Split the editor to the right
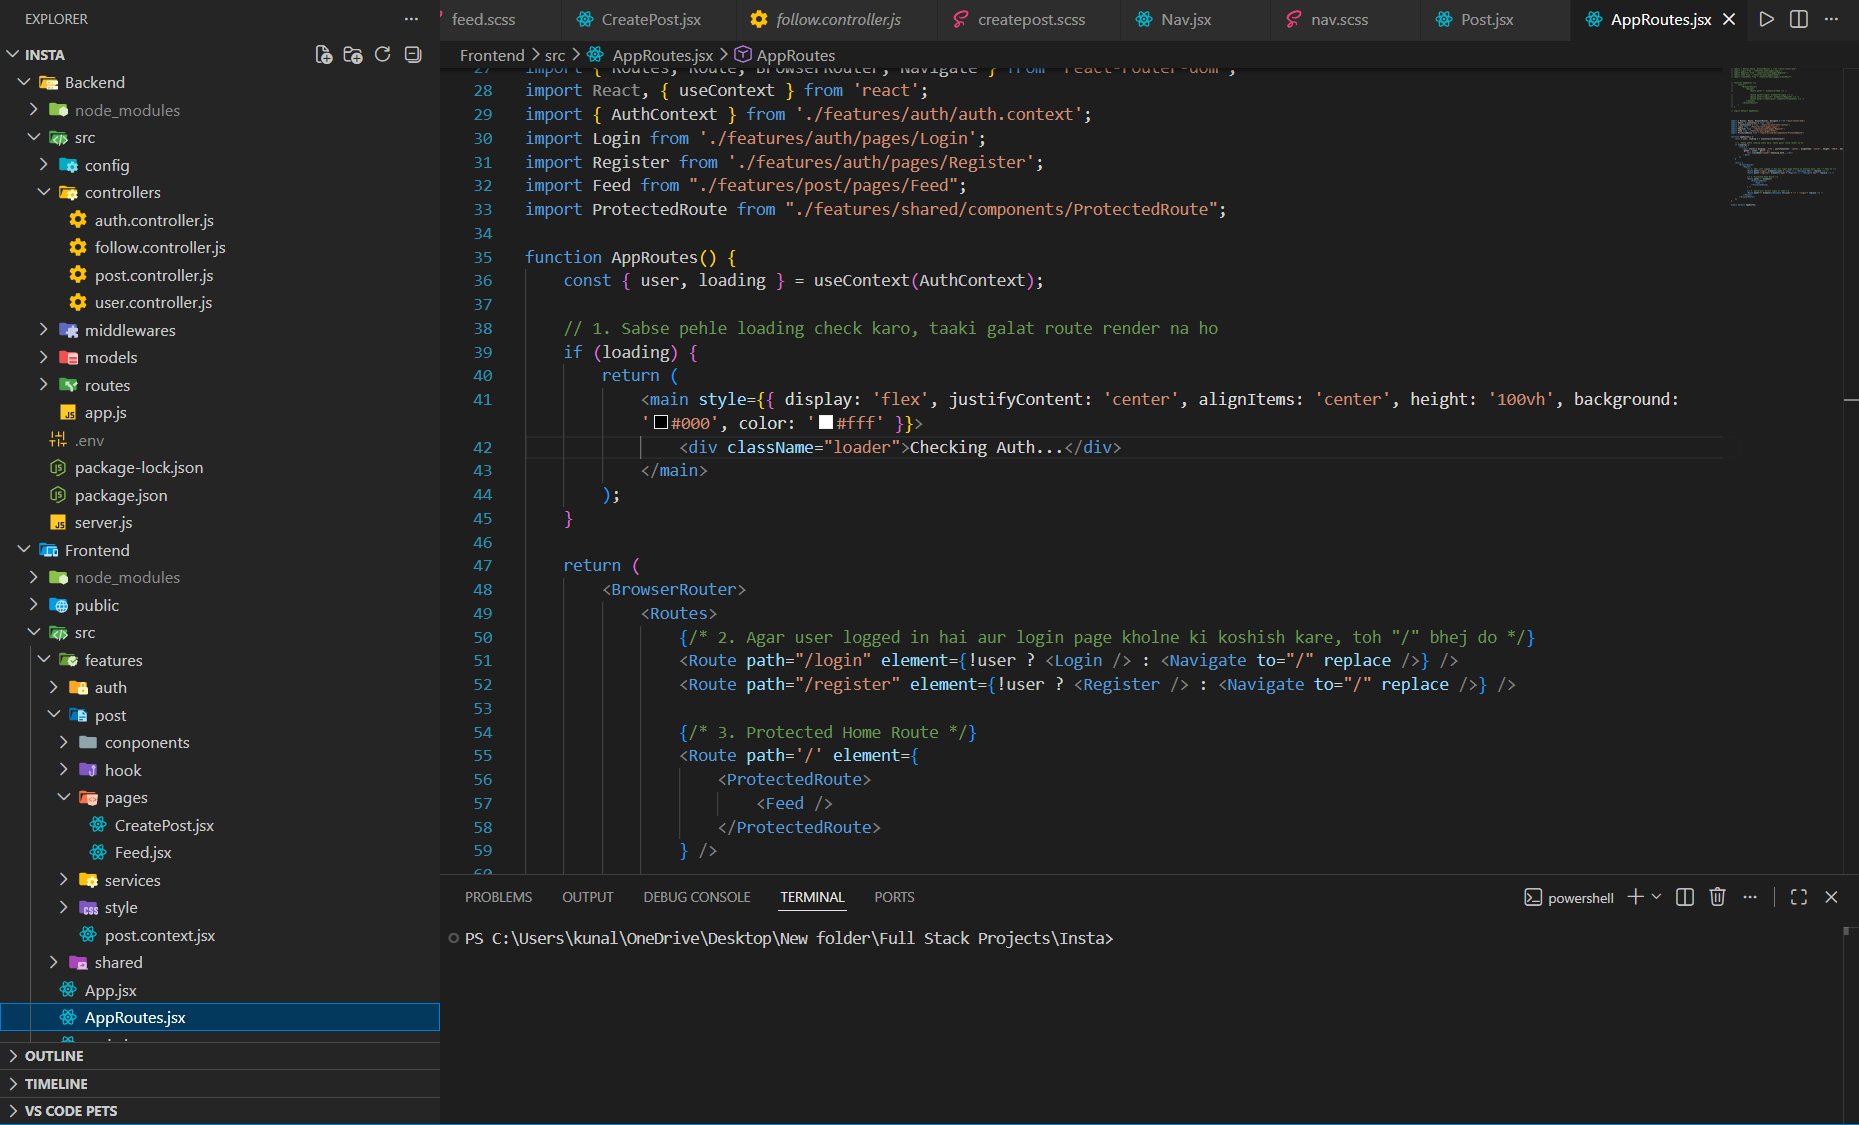The image size is (1859, 1125). (x=1798, y=19)
